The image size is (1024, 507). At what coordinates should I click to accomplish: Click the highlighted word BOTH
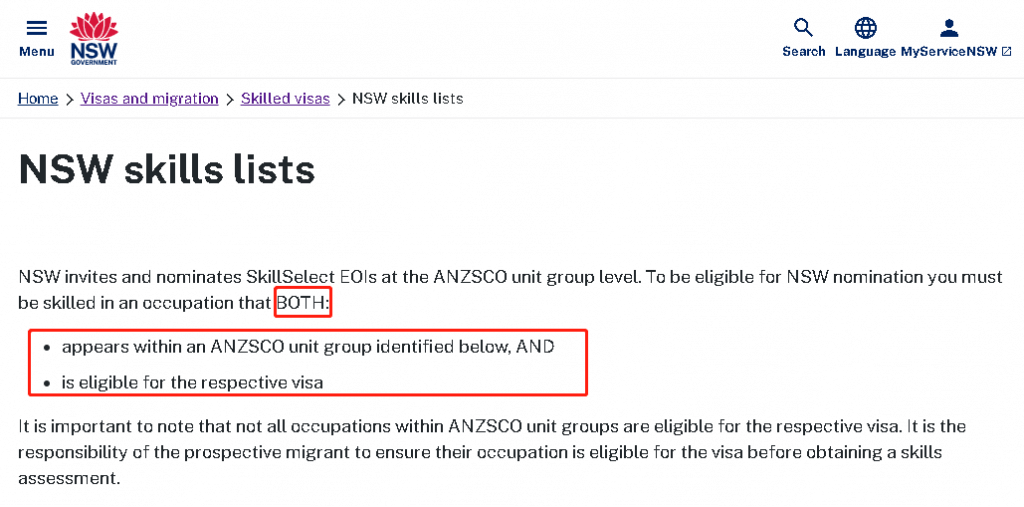click(x=304, y=303)
